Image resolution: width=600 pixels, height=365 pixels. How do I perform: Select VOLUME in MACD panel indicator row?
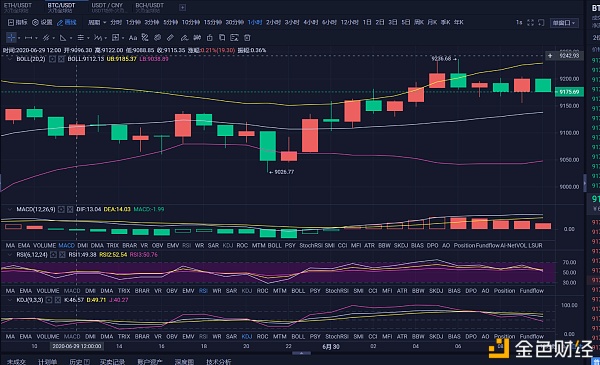click(44, 246)
